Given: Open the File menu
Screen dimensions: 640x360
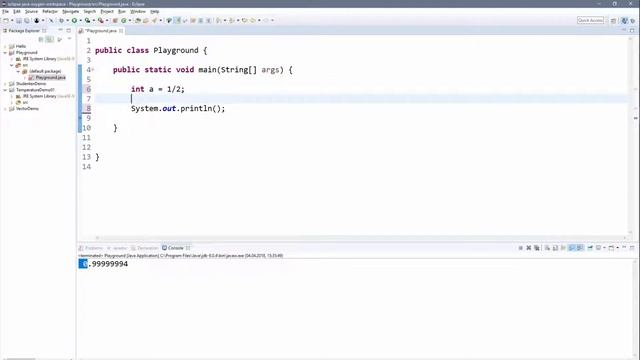Looking at the screenshot, I should tap(5, 11).
